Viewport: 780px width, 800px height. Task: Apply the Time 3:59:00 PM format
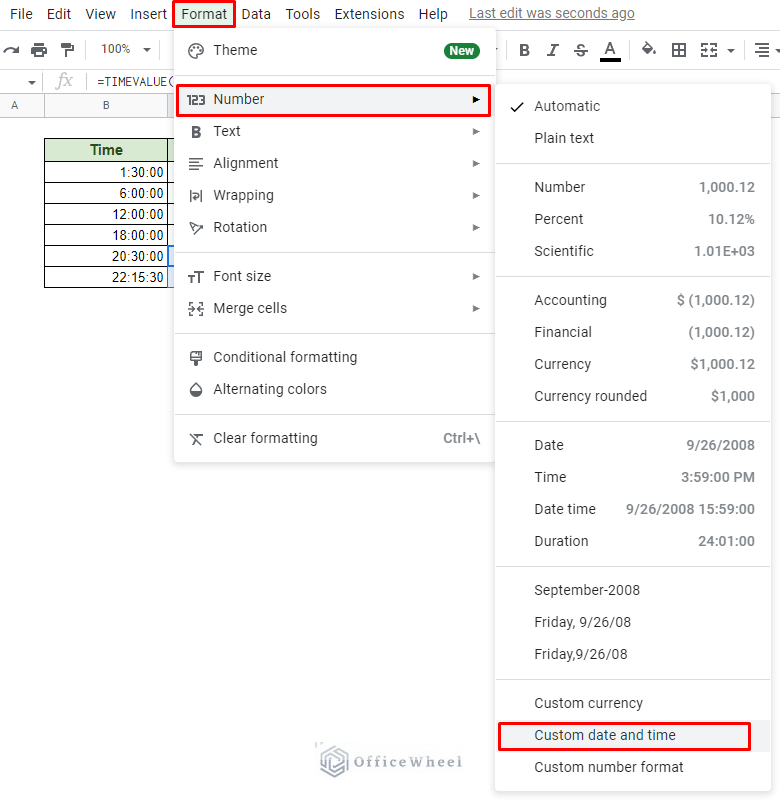point(633,477)
